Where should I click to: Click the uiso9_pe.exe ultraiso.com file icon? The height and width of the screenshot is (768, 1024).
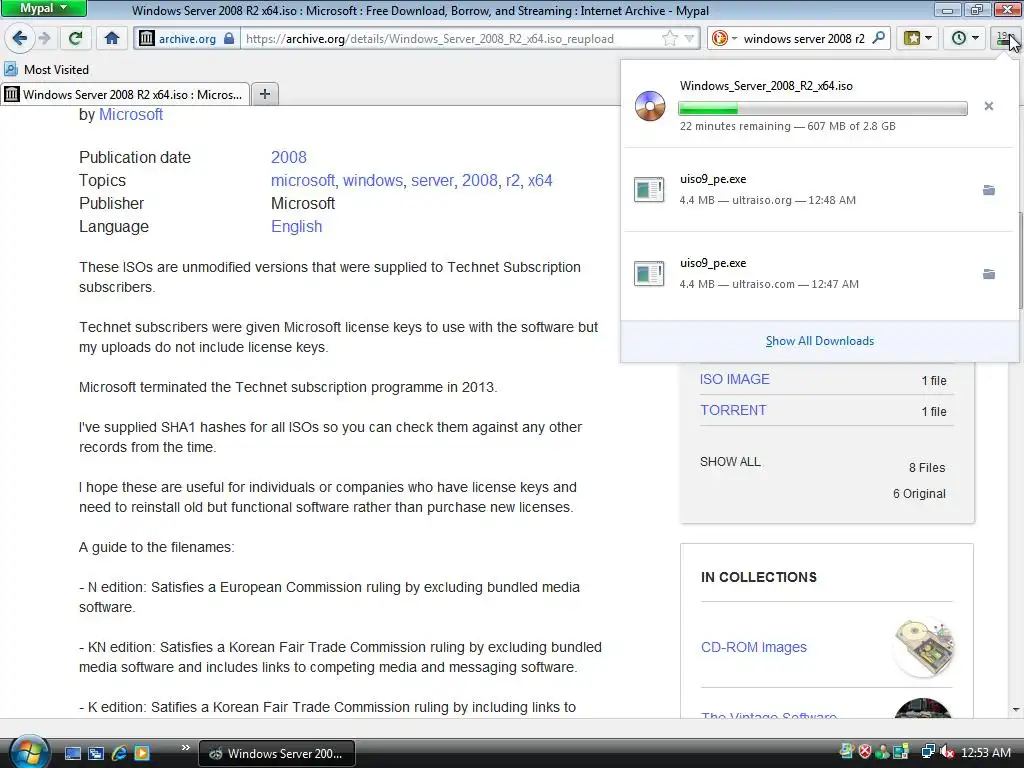(x=649, y=274)
